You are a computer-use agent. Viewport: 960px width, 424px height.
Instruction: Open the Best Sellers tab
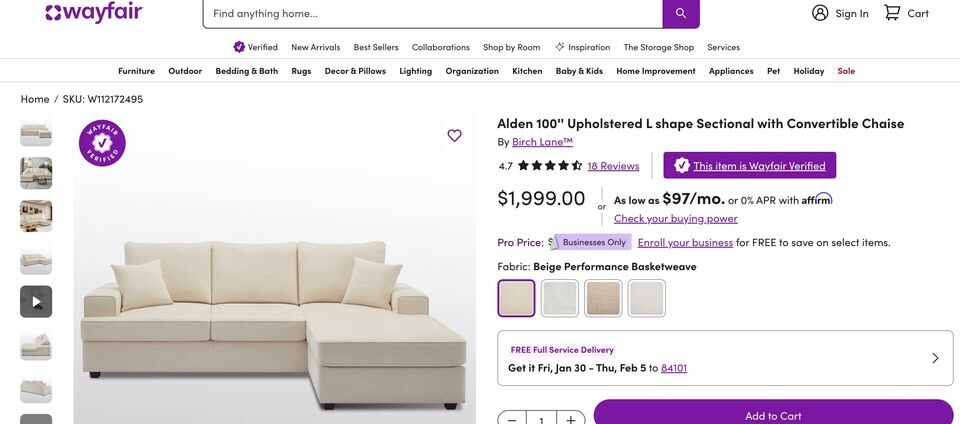click(376, 47)
